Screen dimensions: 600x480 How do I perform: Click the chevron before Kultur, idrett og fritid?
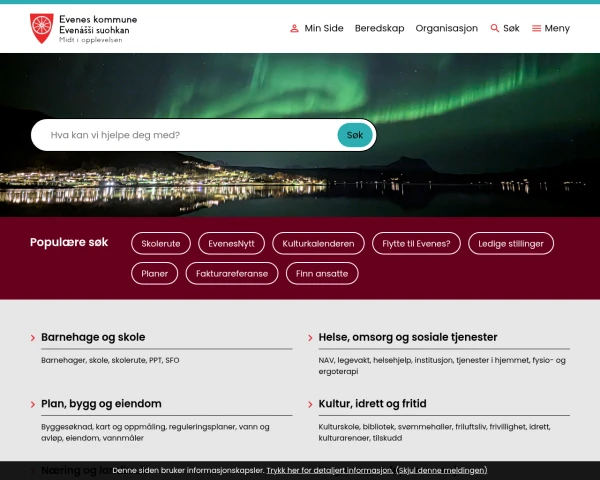[310, 404]
